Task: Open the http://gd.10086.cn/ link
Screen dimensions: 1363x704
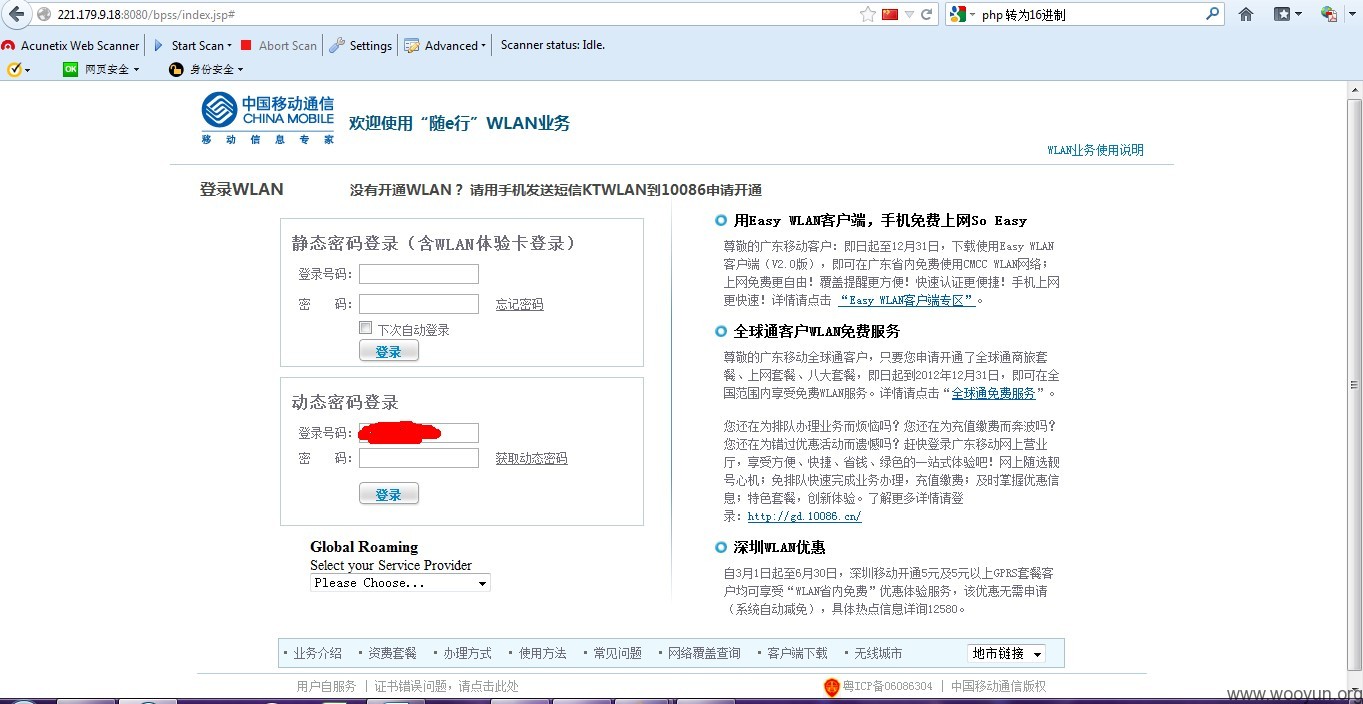Action: tap(804, 517)
